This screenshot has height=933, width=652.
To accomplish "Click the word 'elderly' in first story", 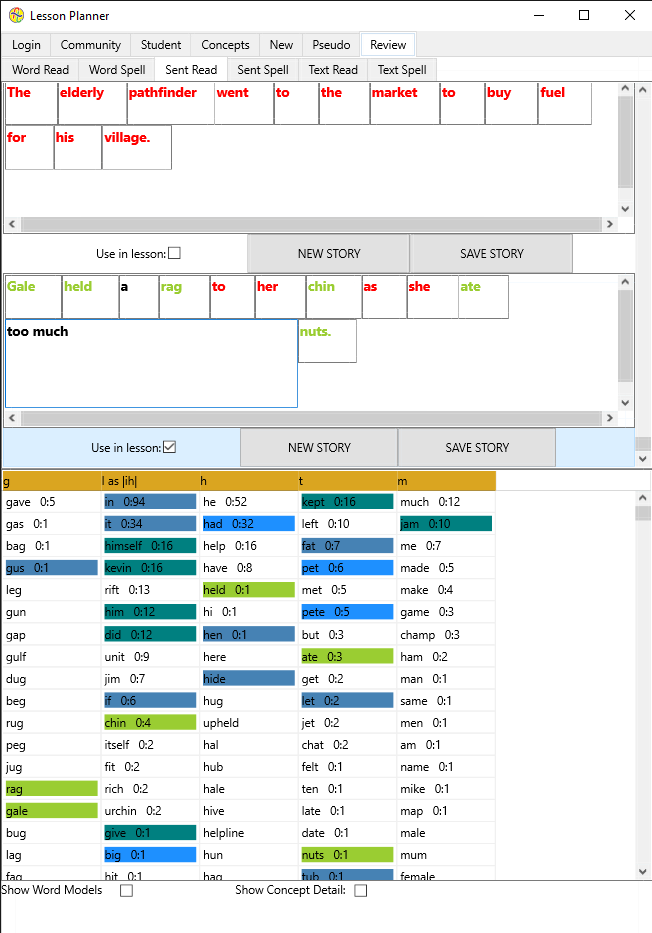I will coord(82,93).
